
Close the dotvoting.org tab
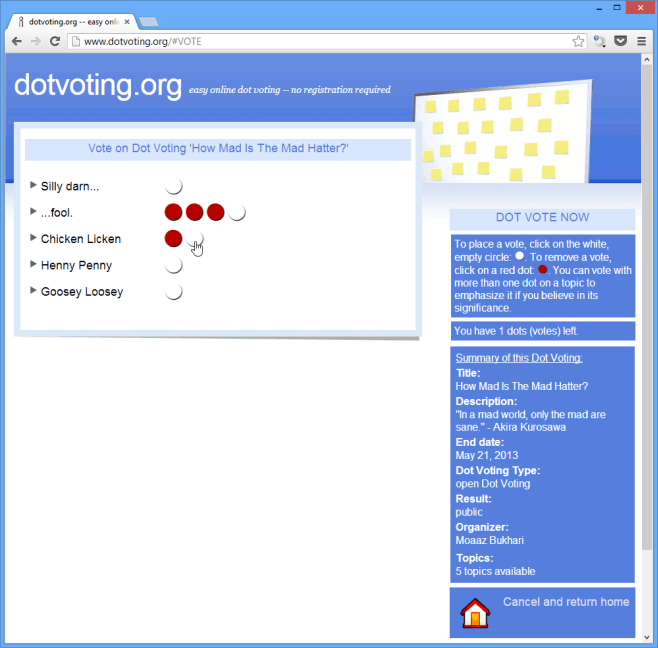[127, 22]
